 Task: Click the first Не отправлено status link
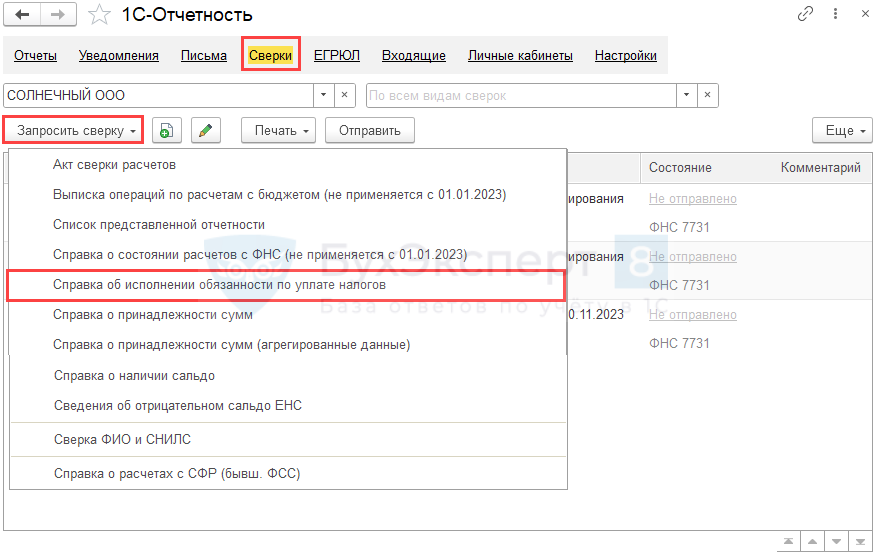692,198
